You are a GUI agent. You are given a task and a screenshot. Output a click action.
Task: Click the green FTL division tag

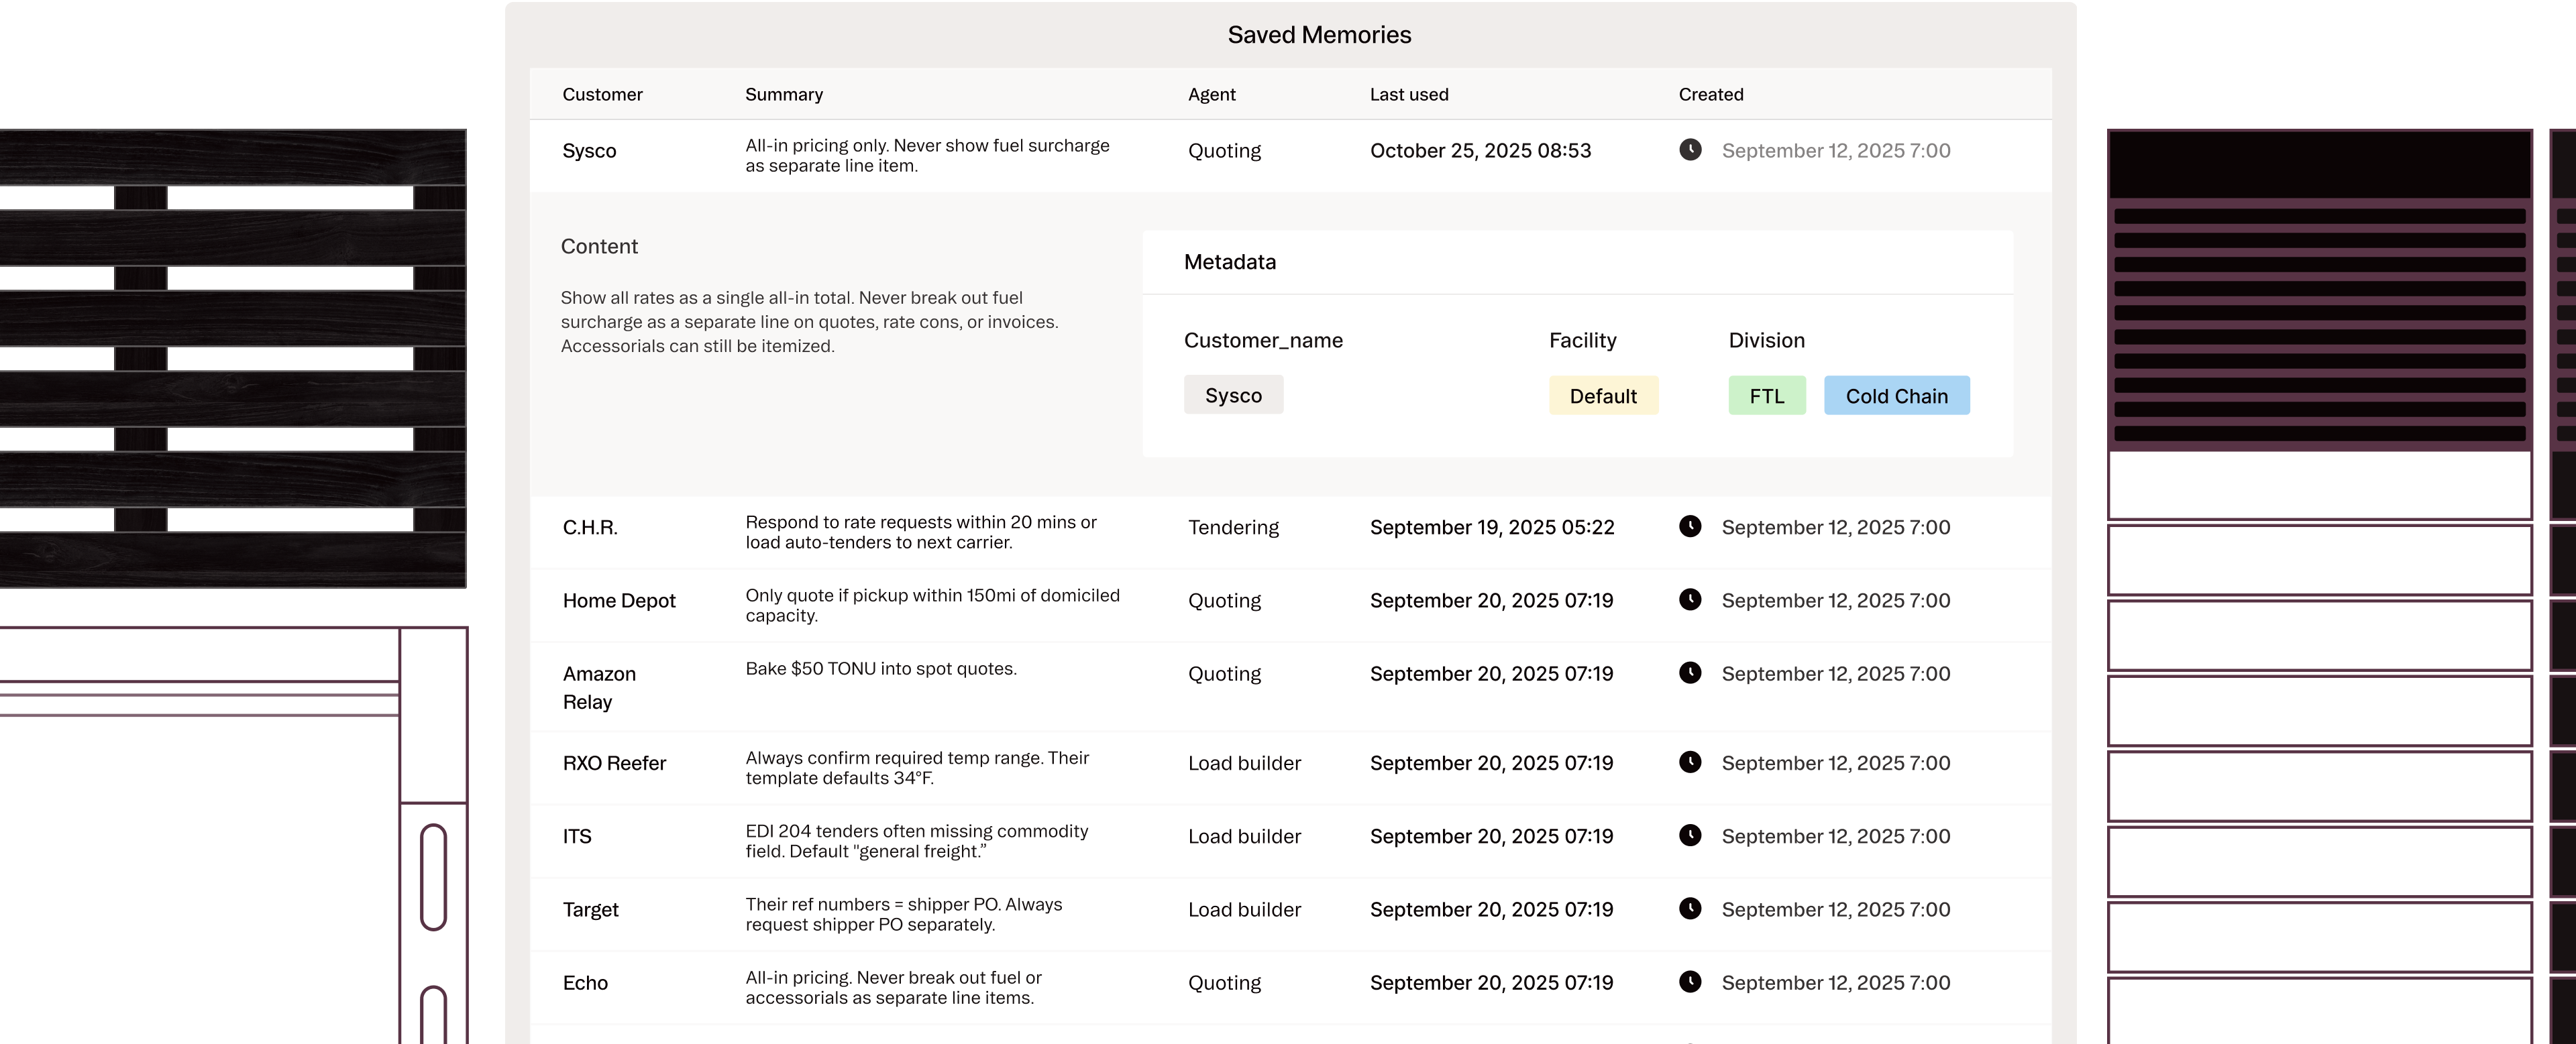pyautogui.click(x=1766, y=396)
